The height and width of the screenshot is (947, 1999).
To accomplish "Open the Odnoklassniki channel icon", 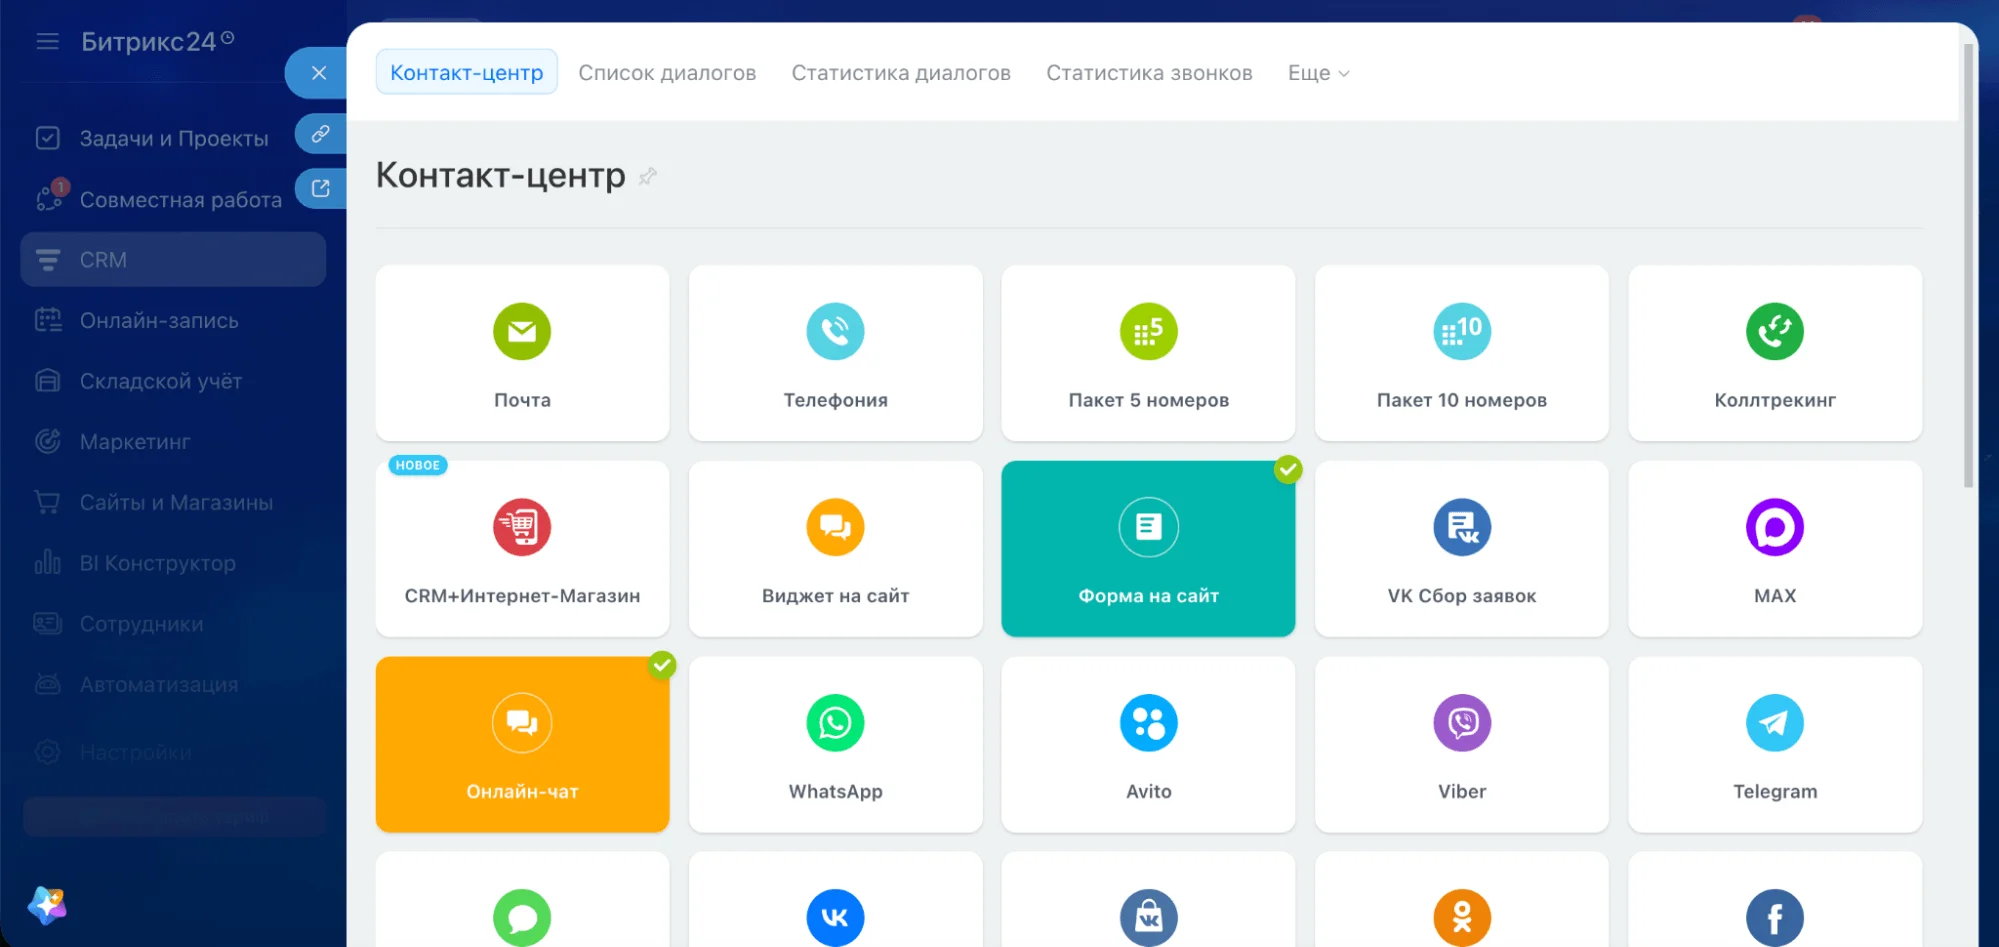I will coord(1462,917).
